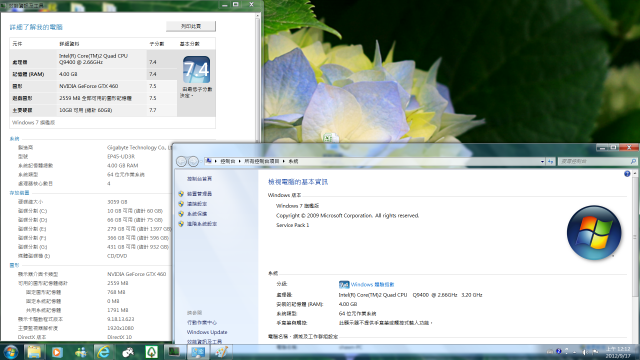Go back in System control panel window
The height and width of the screenshot is (360, 640).
click(182, 162)
